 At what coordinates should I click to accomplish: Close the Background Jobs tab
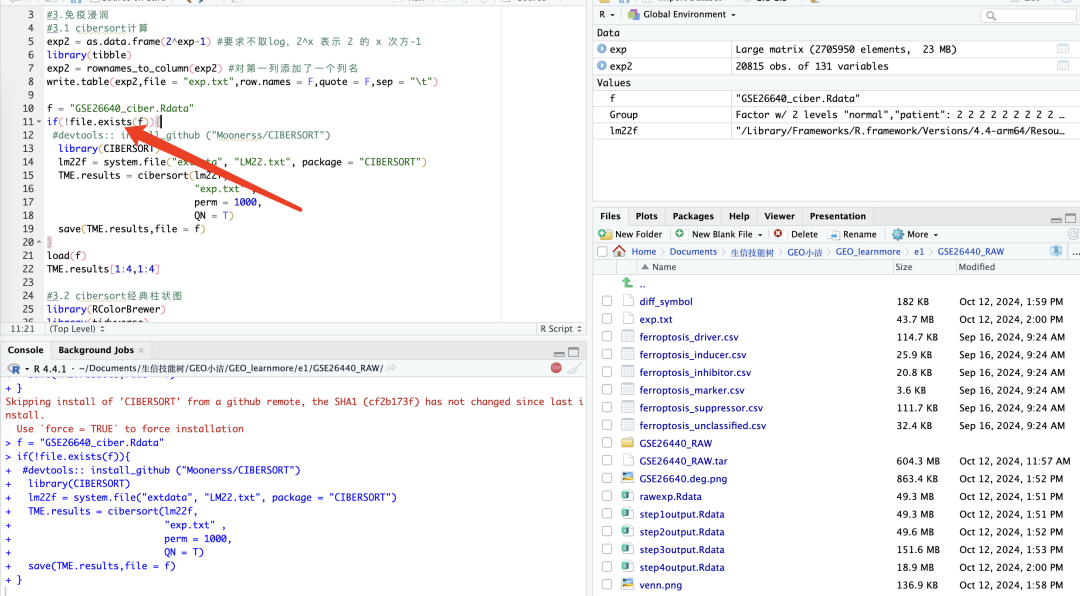click(x=141, y=350)
